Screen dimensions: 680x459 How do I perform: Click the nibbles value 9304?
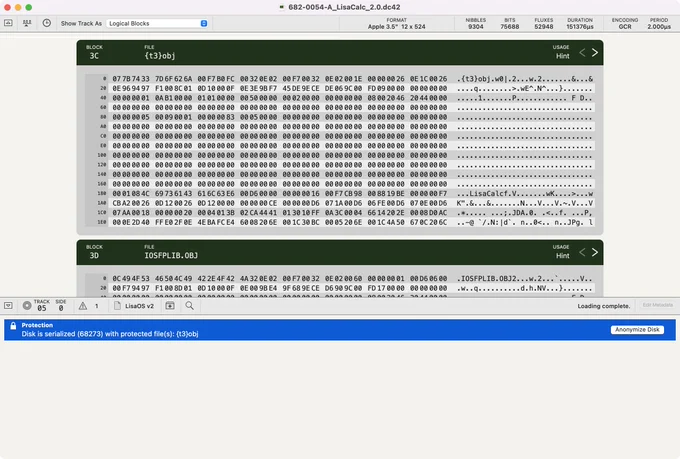(476, 26)
